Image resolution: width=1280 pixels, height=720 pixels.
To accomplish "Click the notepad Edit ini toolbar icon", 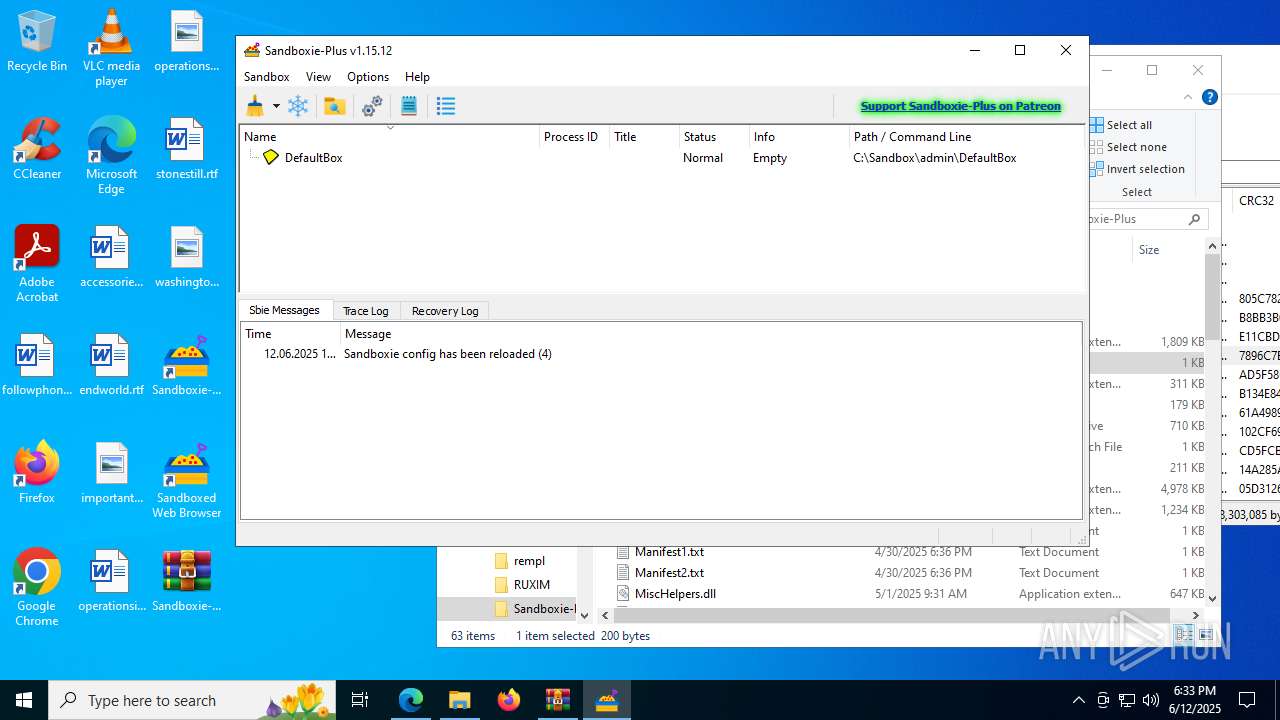I will point(408,106).
